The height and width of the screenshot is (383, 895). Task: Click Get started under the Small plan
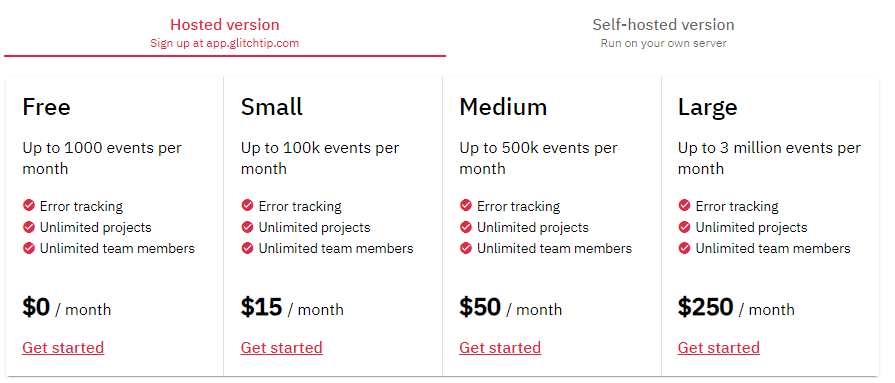[x=281, y=348]
